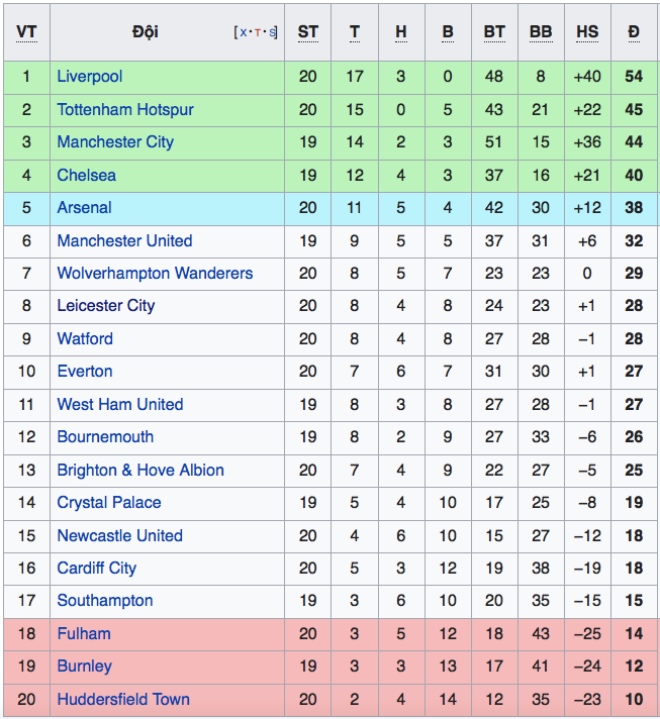This screenshot has width=660, height=719.
Task: Click the 'x' view template link
Action: click(243, 33)
